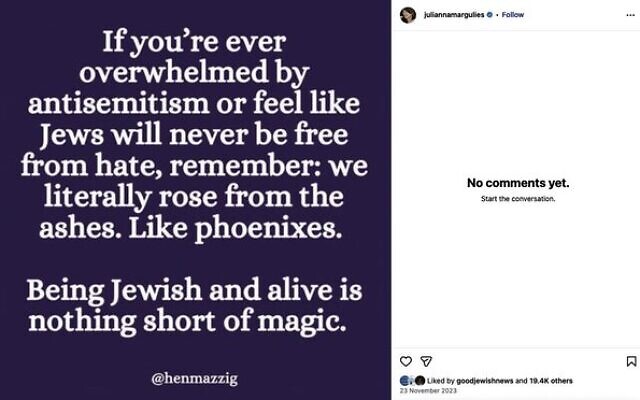Click the Liked by label text

click(441, 381)
